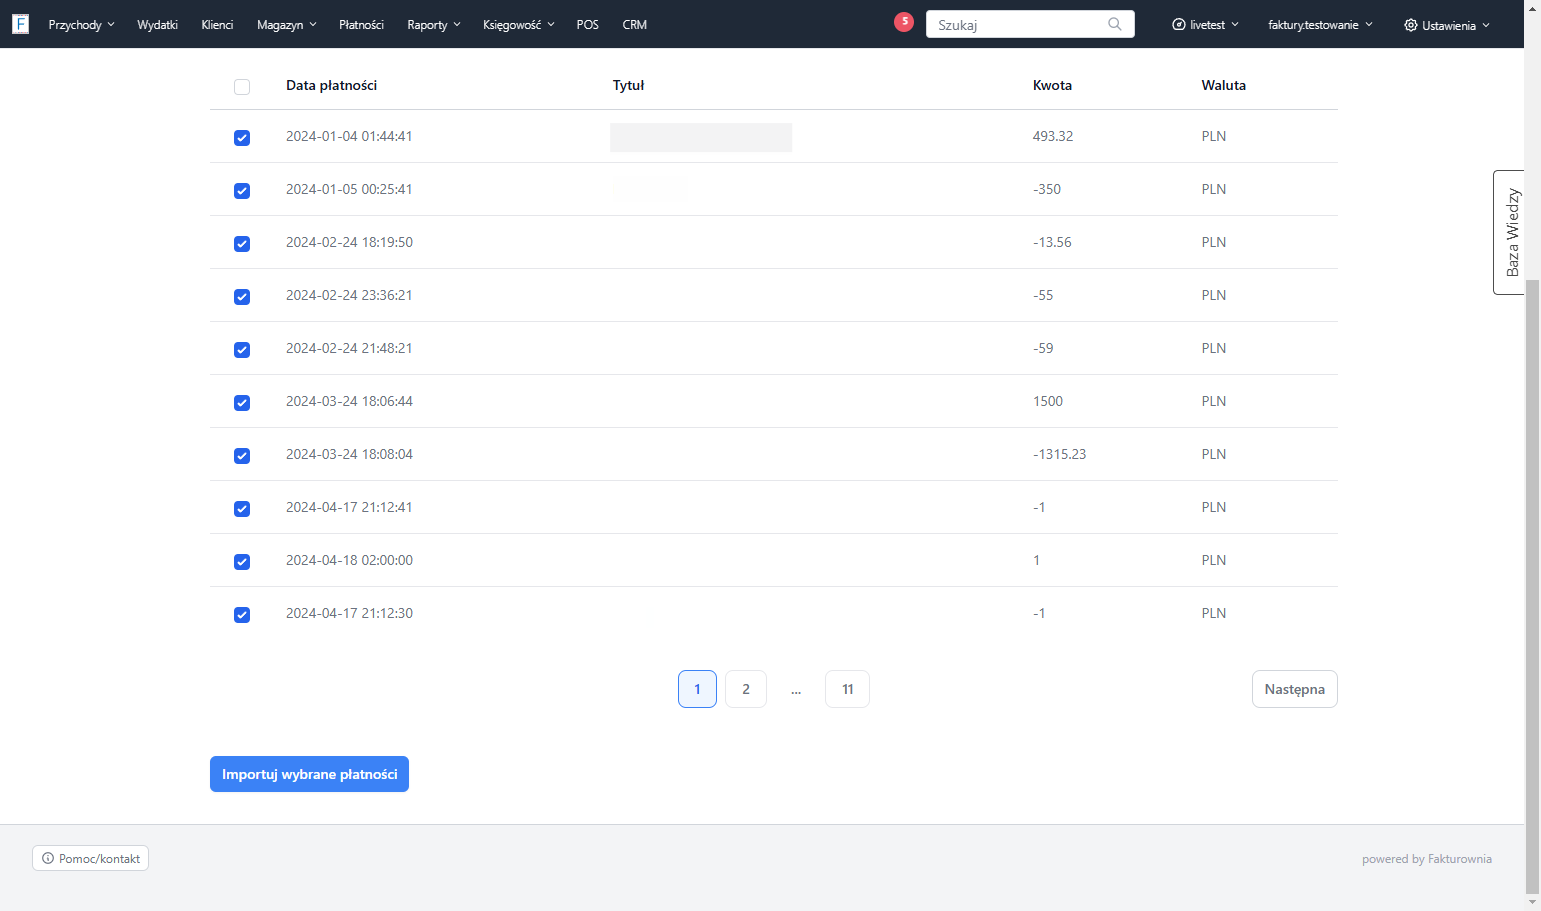Go to the Następna page
The width and height of the screenshot is (1541, 911).
1294,689
